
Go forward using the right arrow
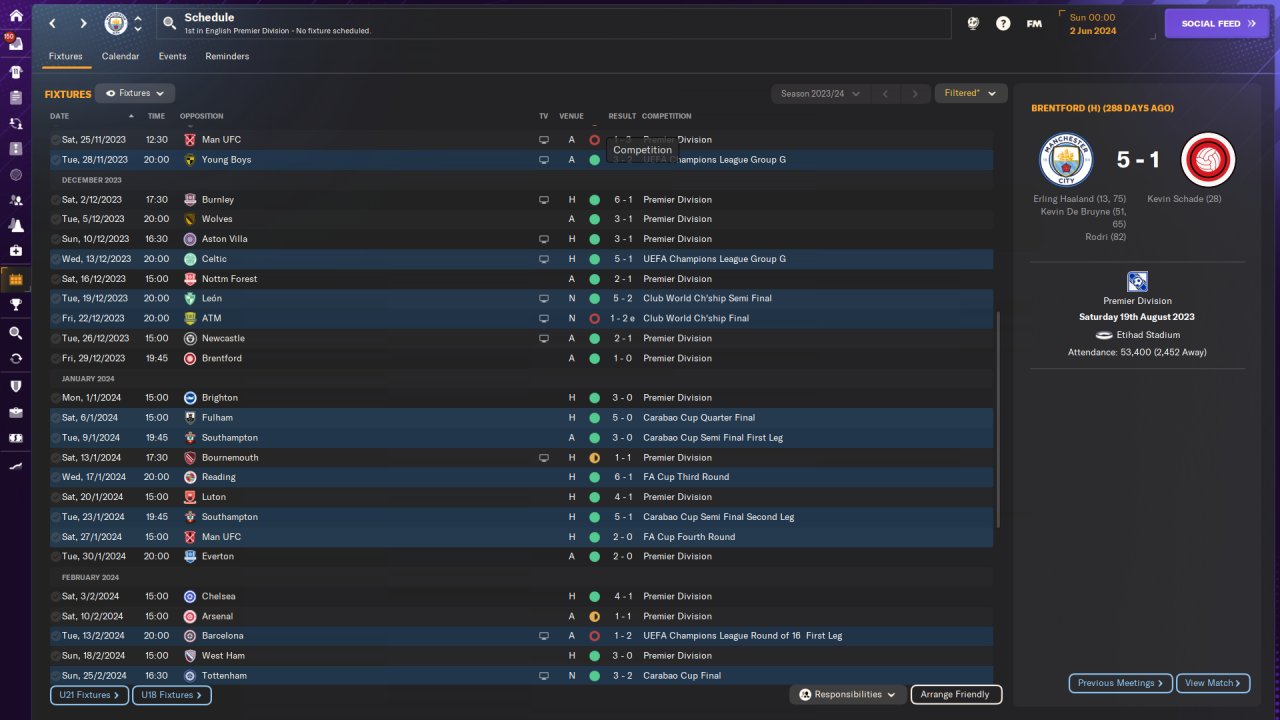(x=83, y=23)
